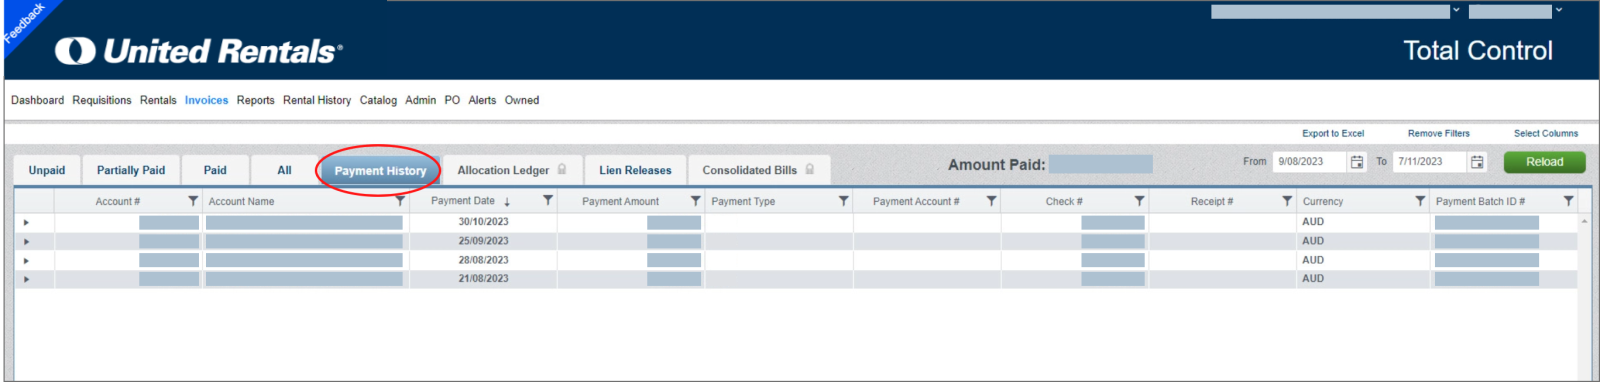1600x382 pixels.
Task: Click the To date field showing 7/11/2023
Action: click(1429, 162)
